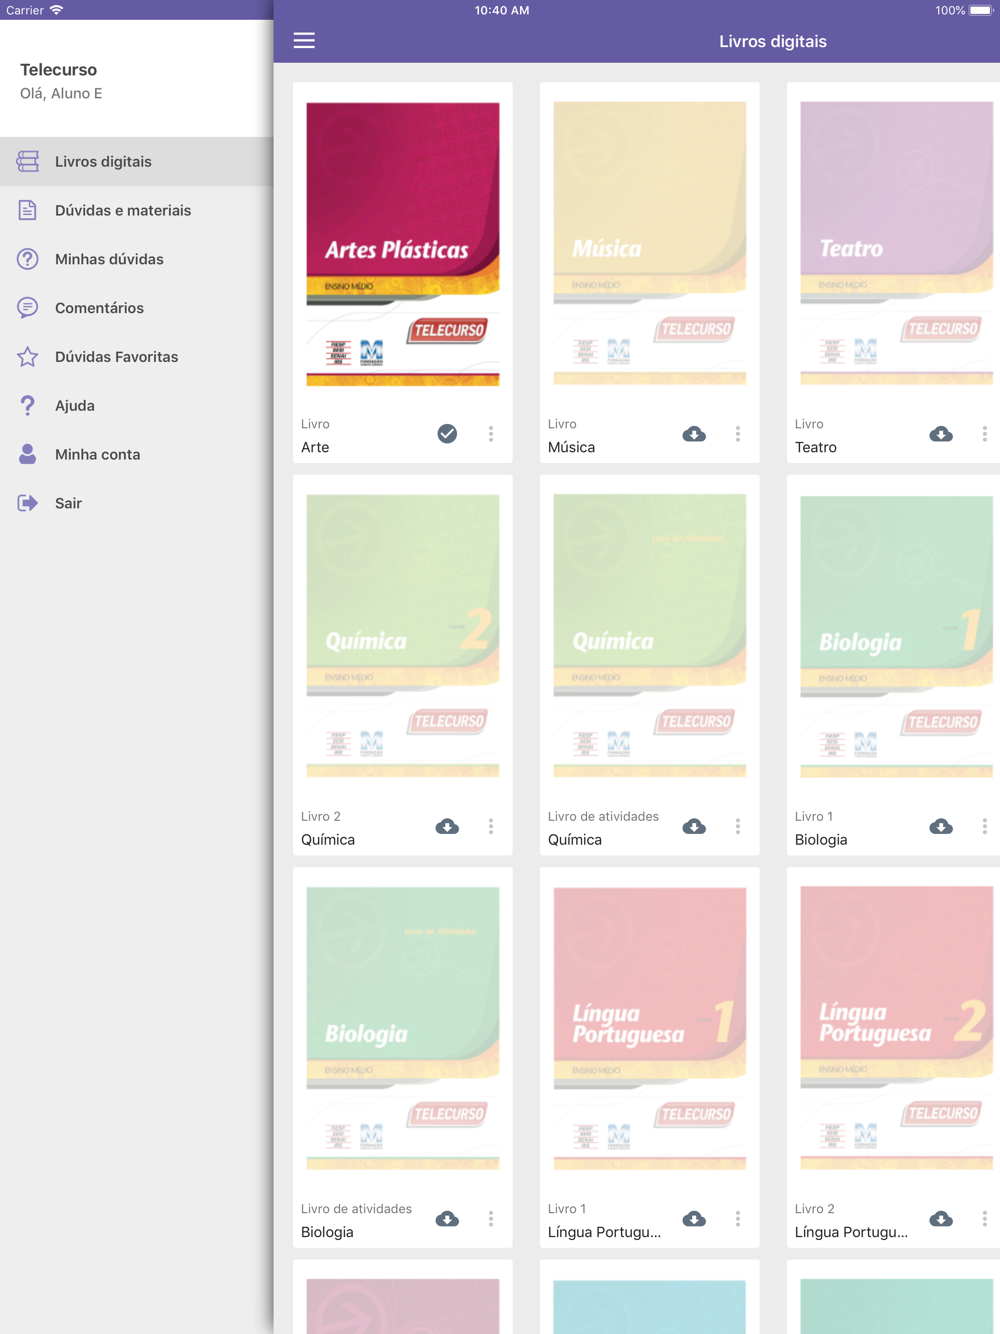1000x1334 pixels.
Task: Select Livros digitais in the side menu
Action: click(137, 161)
